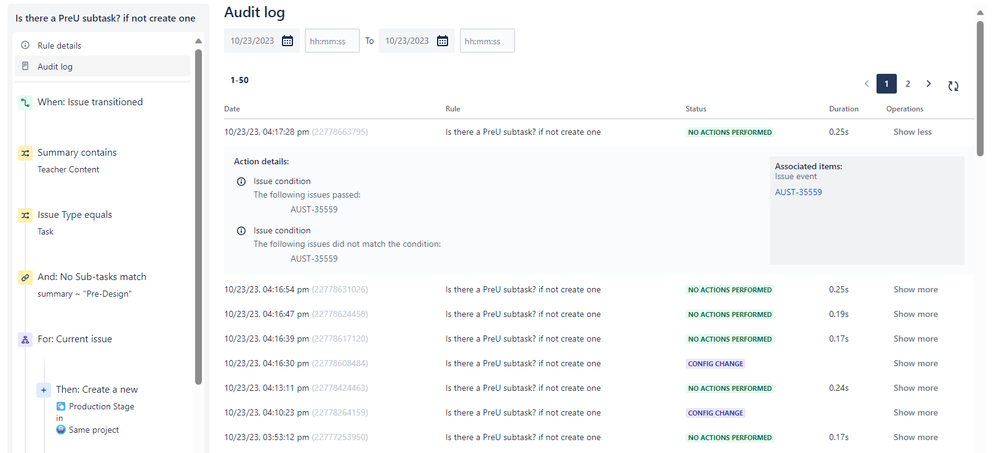Open the Rule details section
999x453 pixels.
point(103,45)
